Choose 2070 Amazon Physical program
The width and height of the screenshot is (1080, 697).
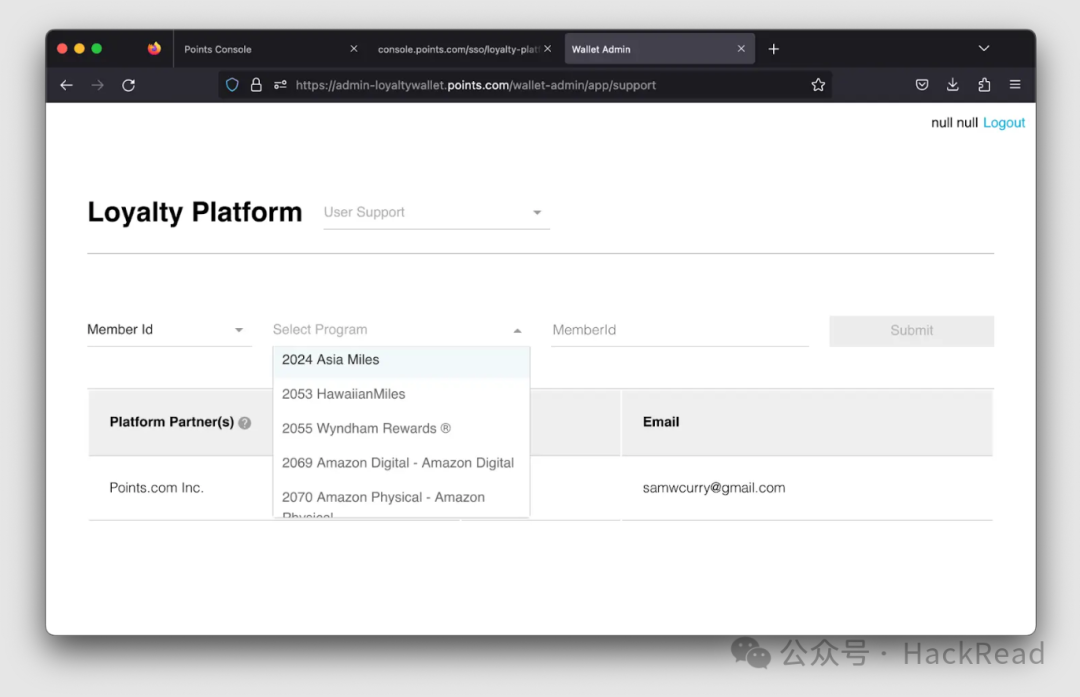tap(402, 499)
